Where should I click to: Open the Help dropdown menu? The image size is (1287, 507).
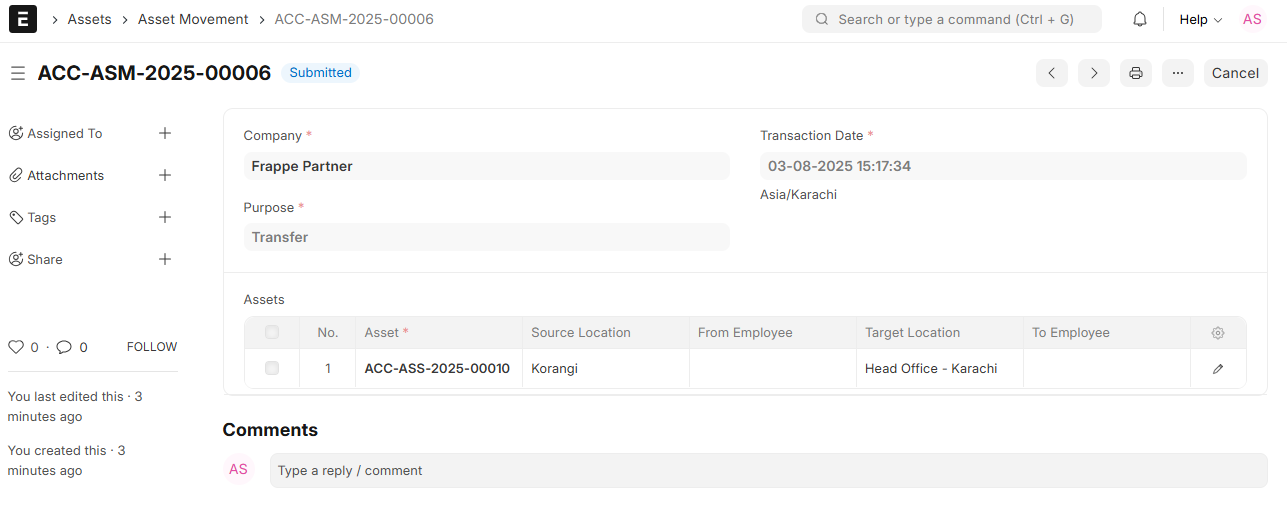[x=1200, y=19]
